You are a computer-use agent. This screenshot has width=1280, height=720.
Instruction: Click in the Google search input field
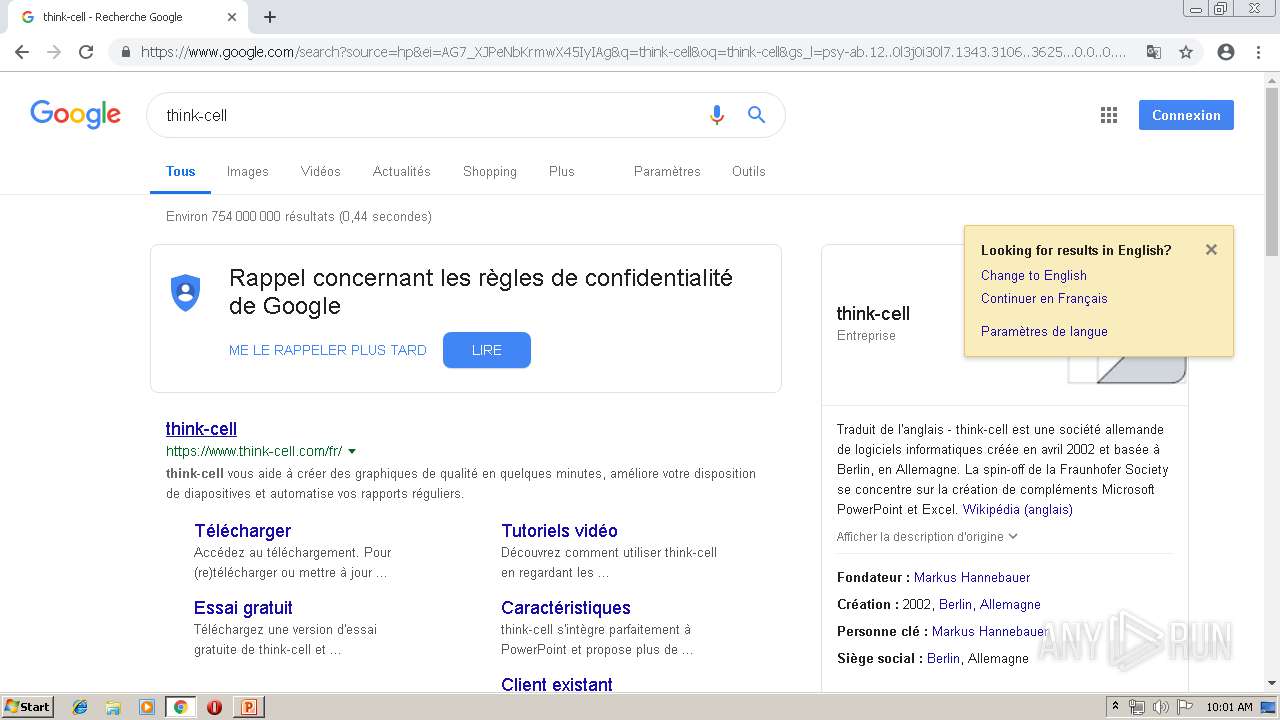430,115
